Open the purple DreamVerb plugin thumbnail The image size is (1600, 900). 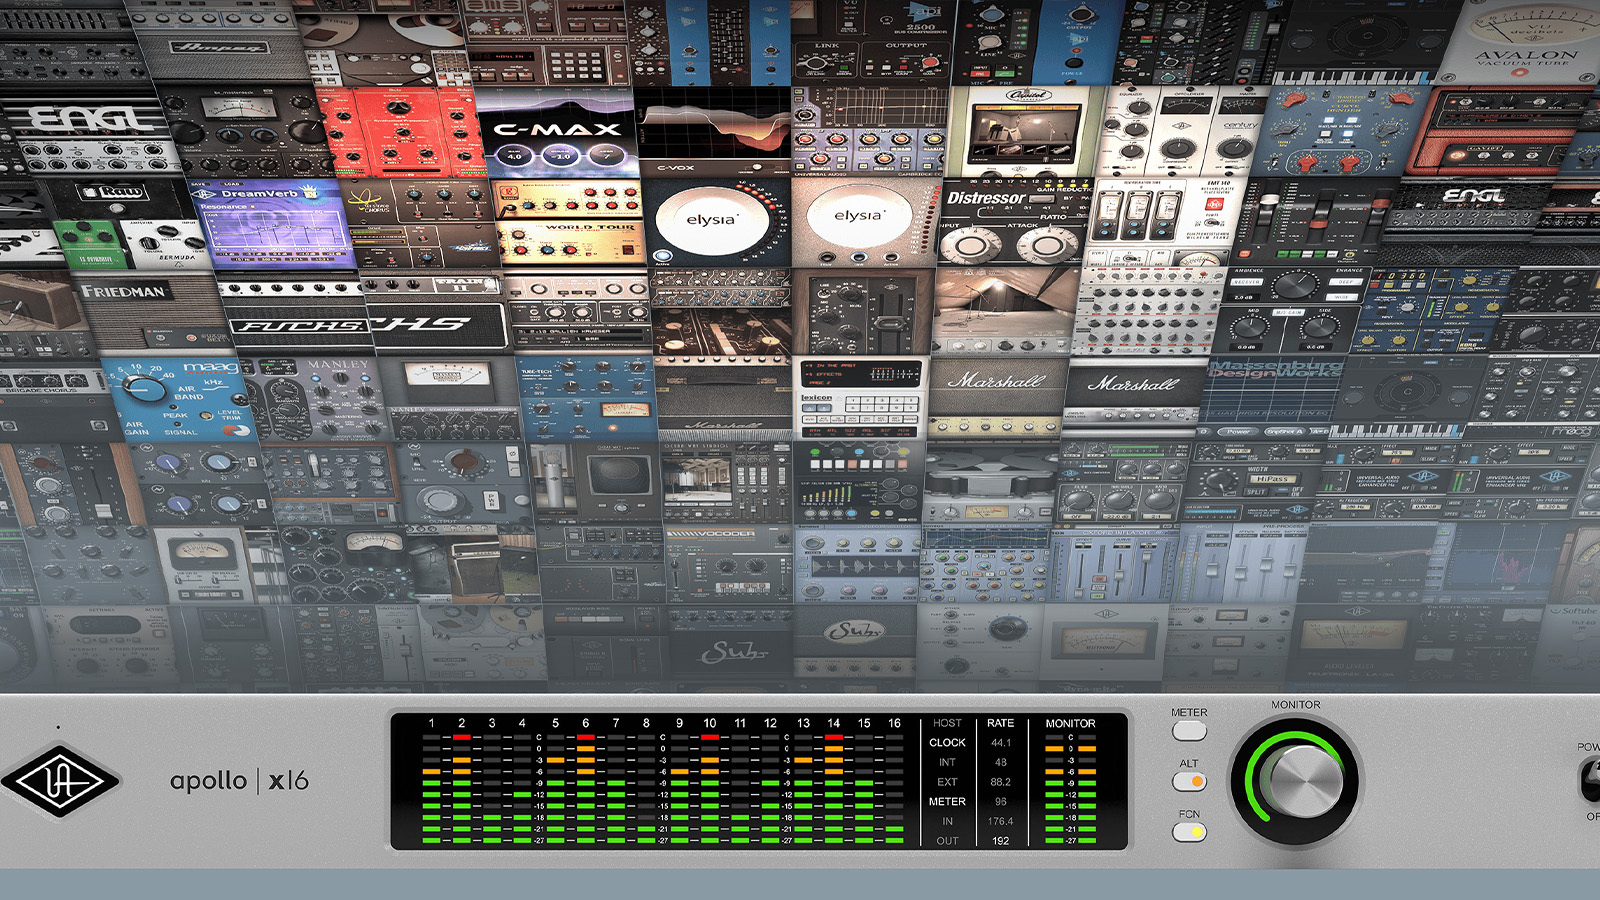tap(273, 225)
